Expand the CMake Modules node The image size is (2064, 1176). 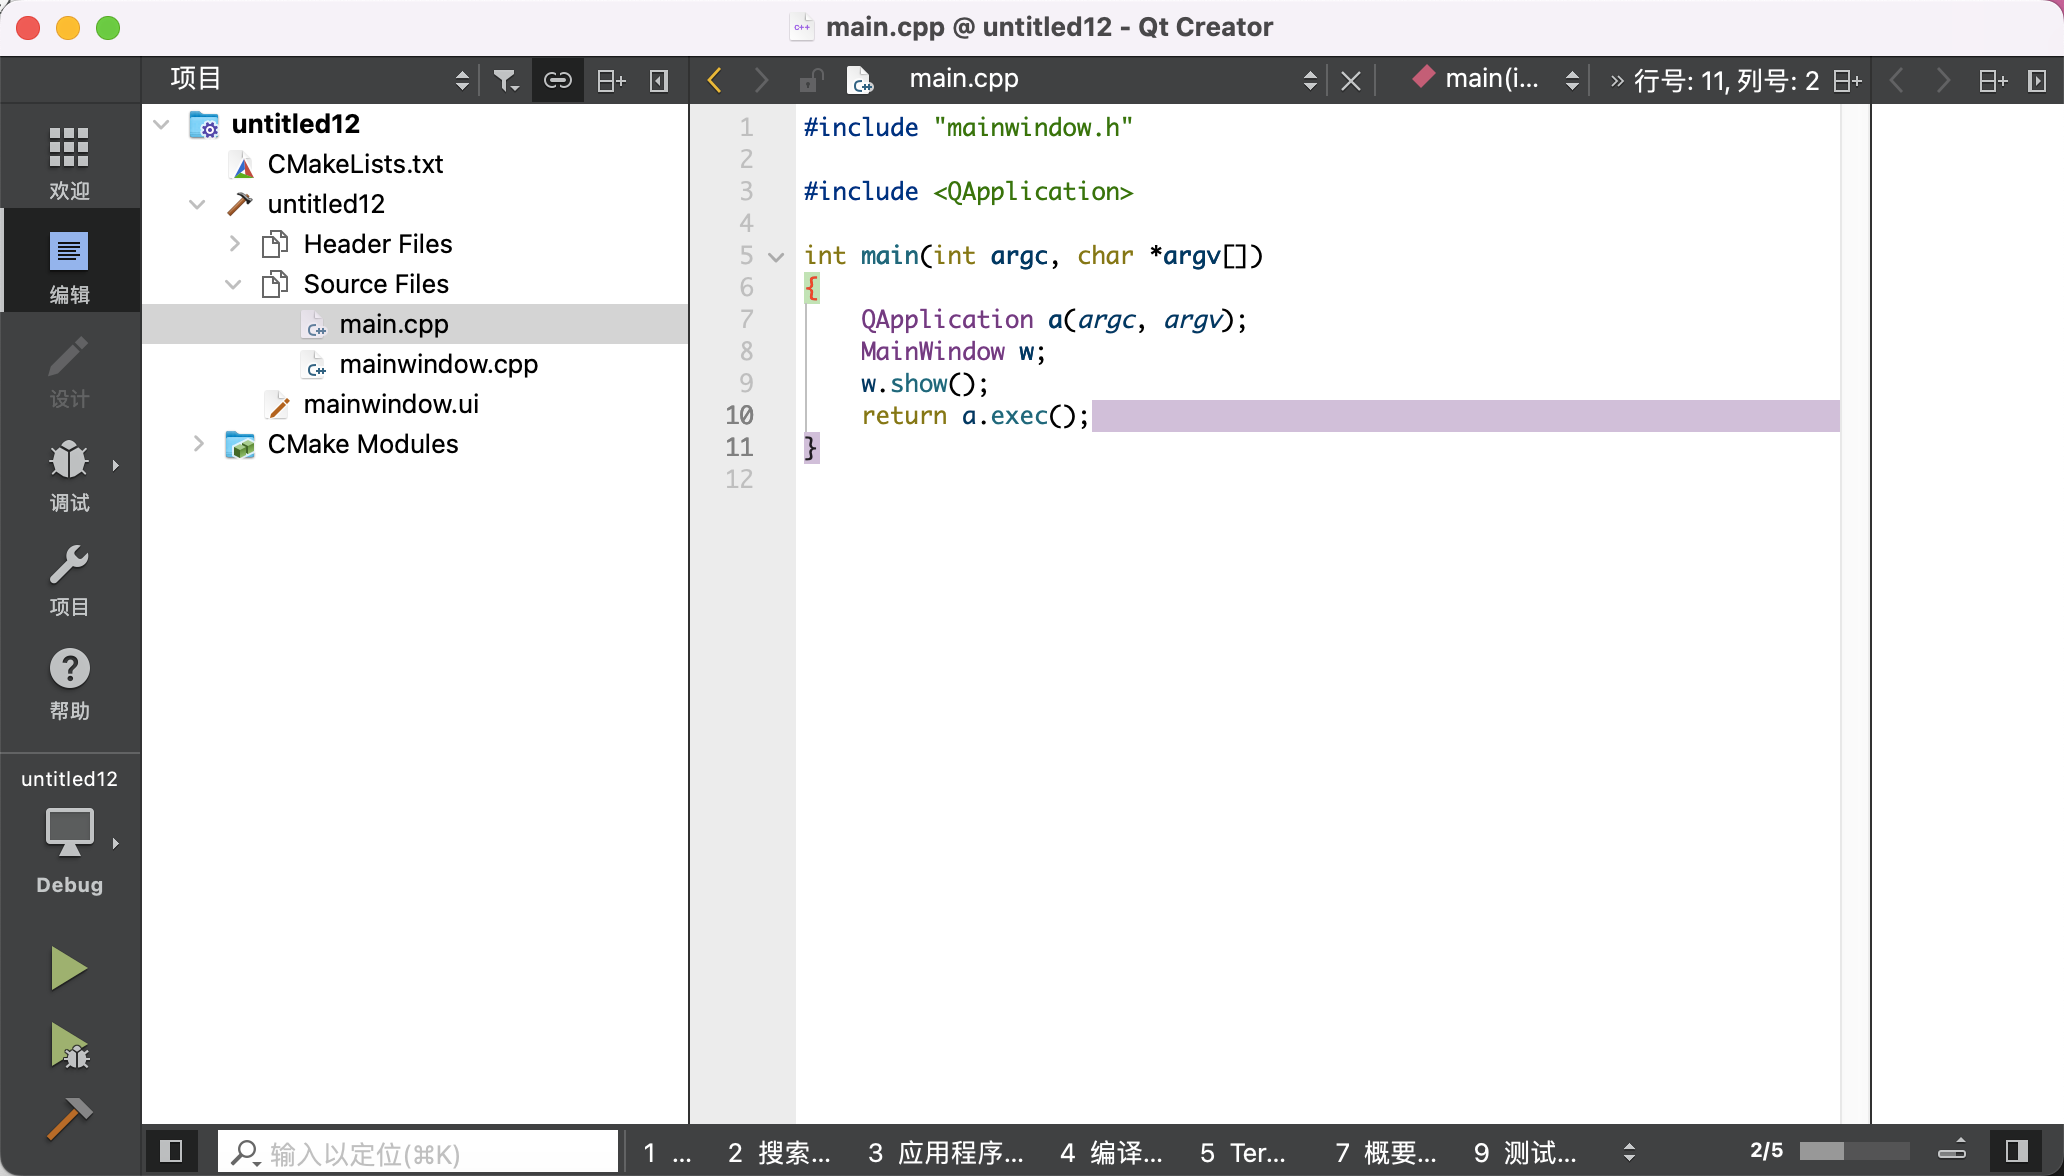pos(198,444)
